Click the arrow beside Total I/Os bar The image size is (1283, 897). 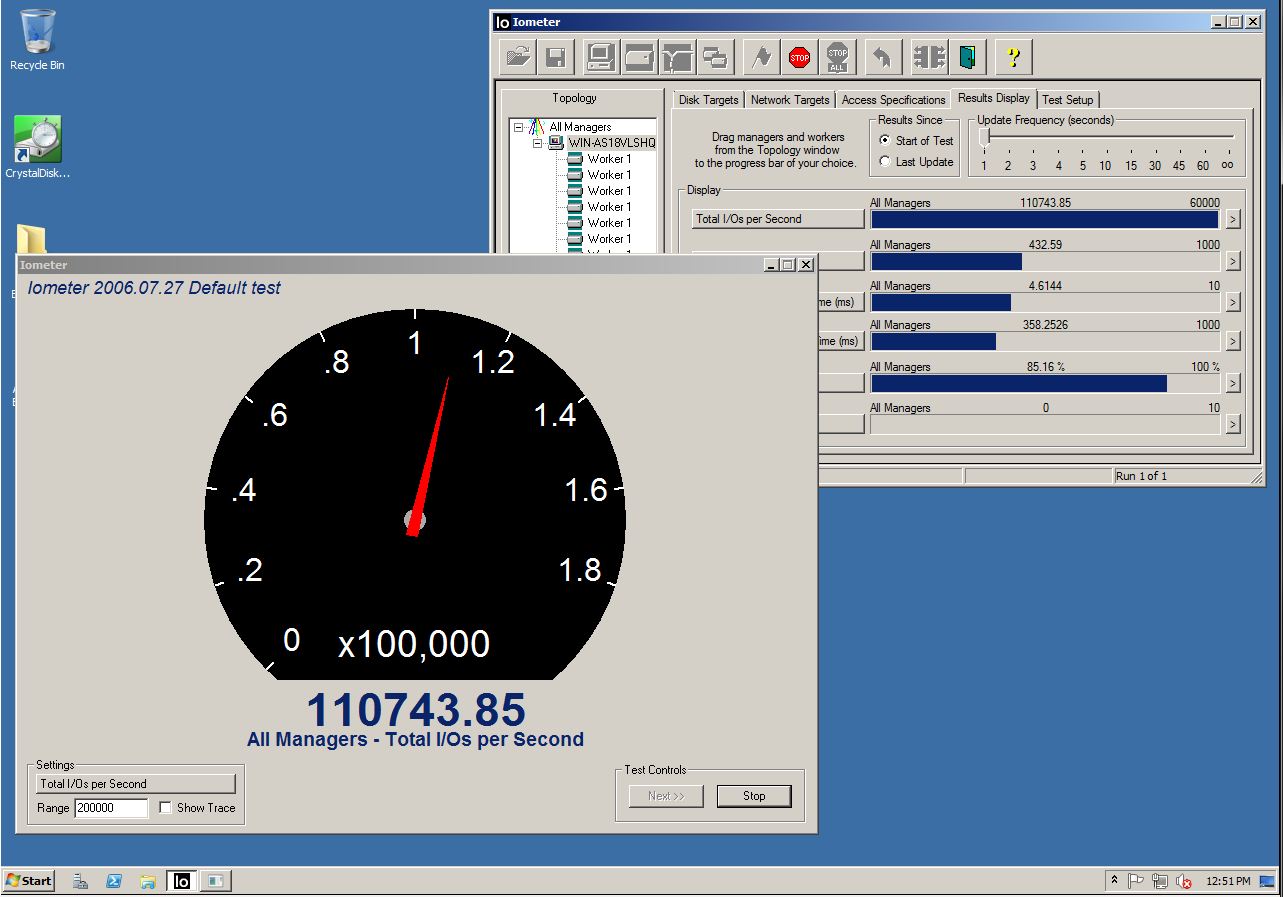click(1233, 219)
